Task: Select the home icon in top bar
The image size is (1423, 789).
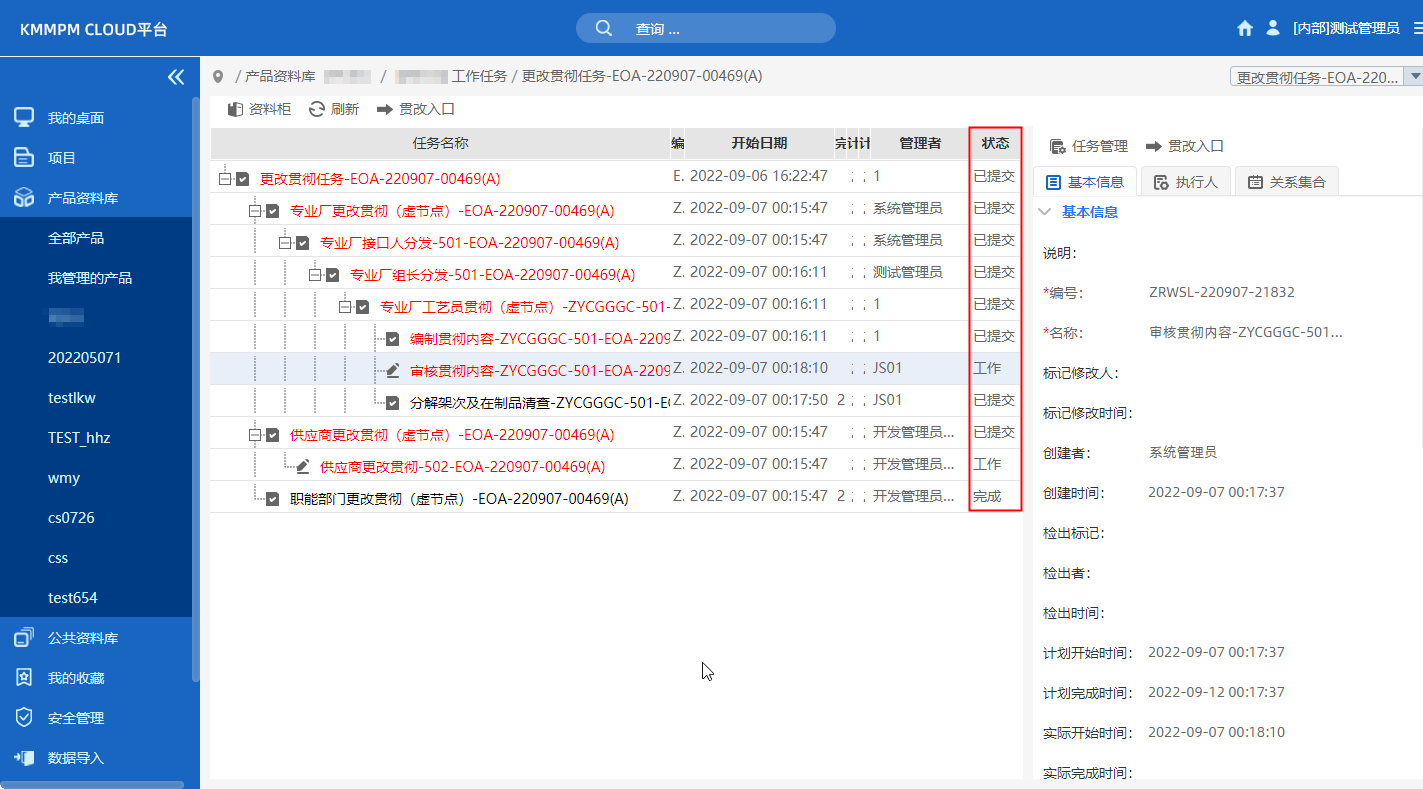Action: (1244, 28)
